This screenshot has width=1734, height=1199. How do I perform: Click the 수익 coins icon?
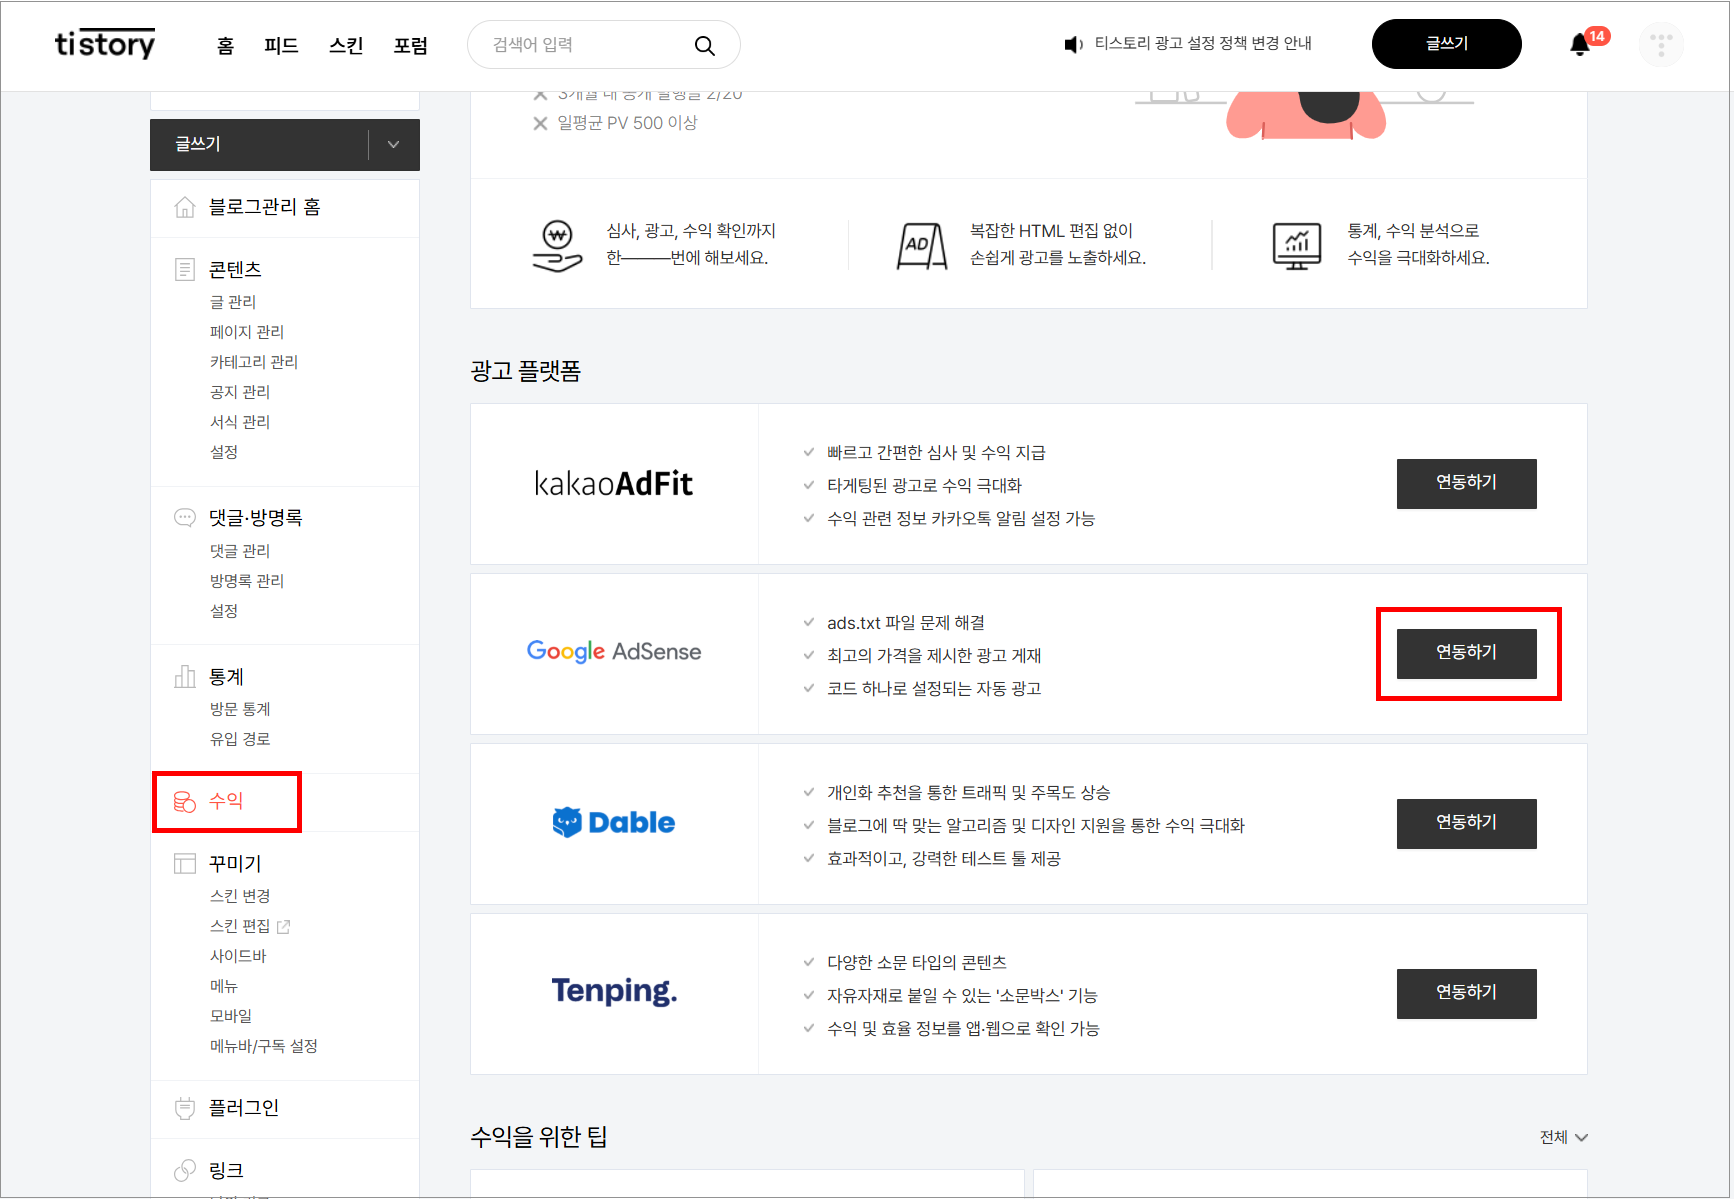coord(185,801)
